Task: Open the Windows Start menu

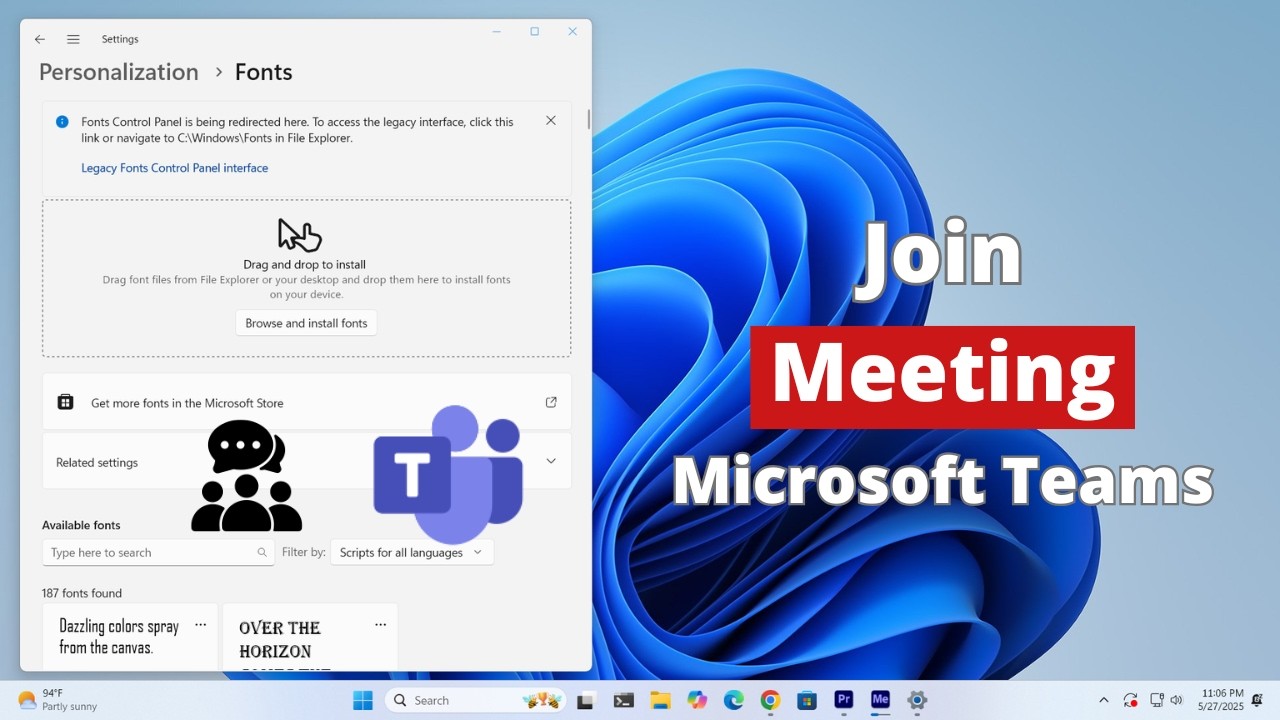Action: [x=363, y=700]
